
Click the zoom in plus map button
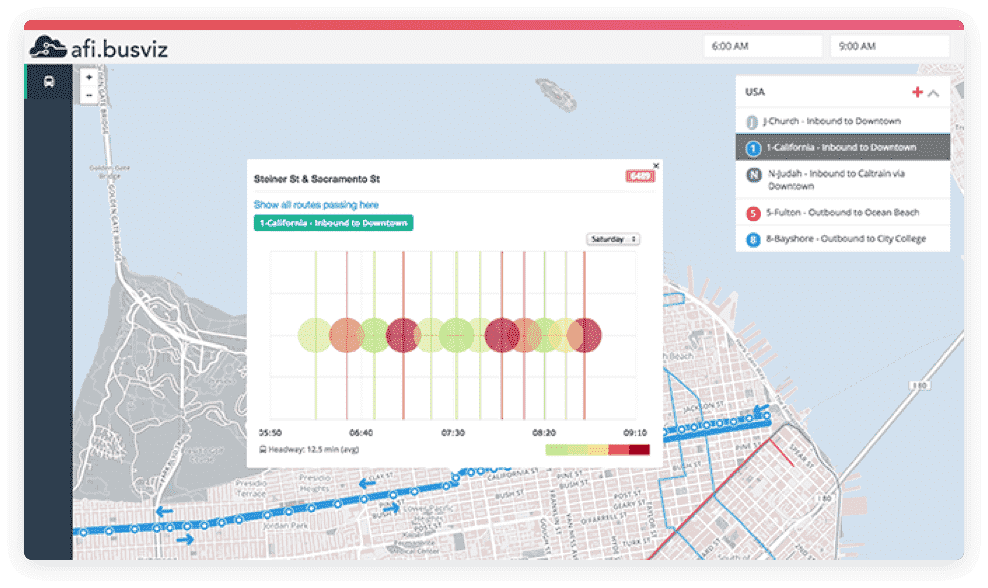coord(90,78)
